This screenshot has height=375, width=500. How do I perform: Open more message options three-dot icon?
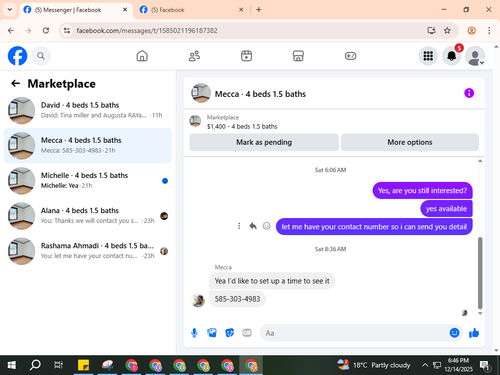point(239,226)
